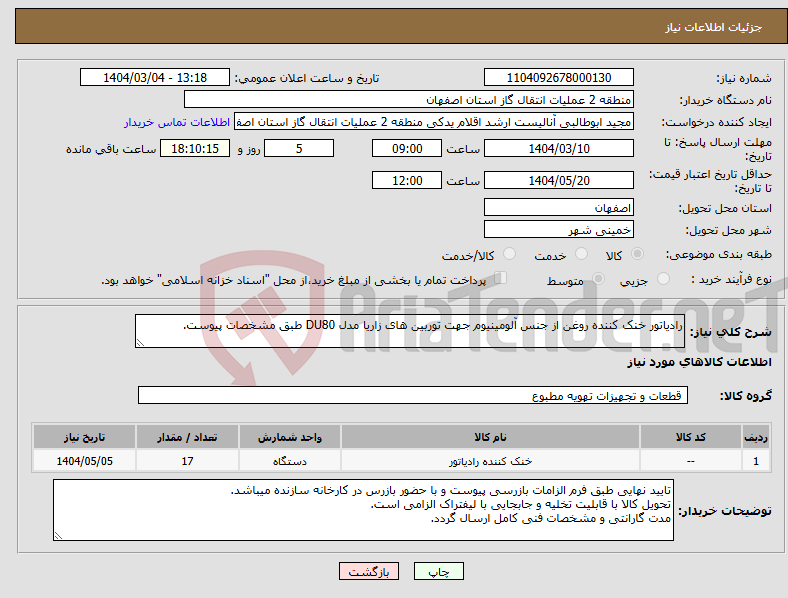Click the delivery province field اصفهان
This screenshot has height=598, width=788.
tap(559, 208)
